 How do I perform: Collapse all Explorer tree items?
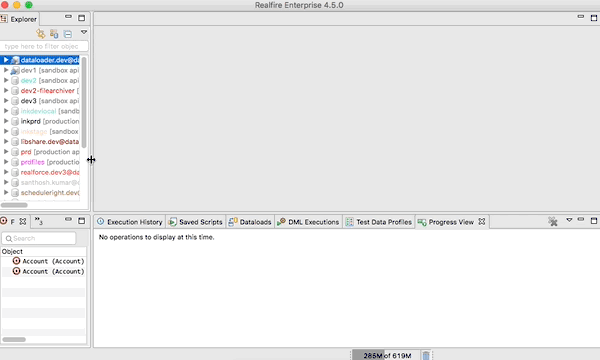[68, 34]
